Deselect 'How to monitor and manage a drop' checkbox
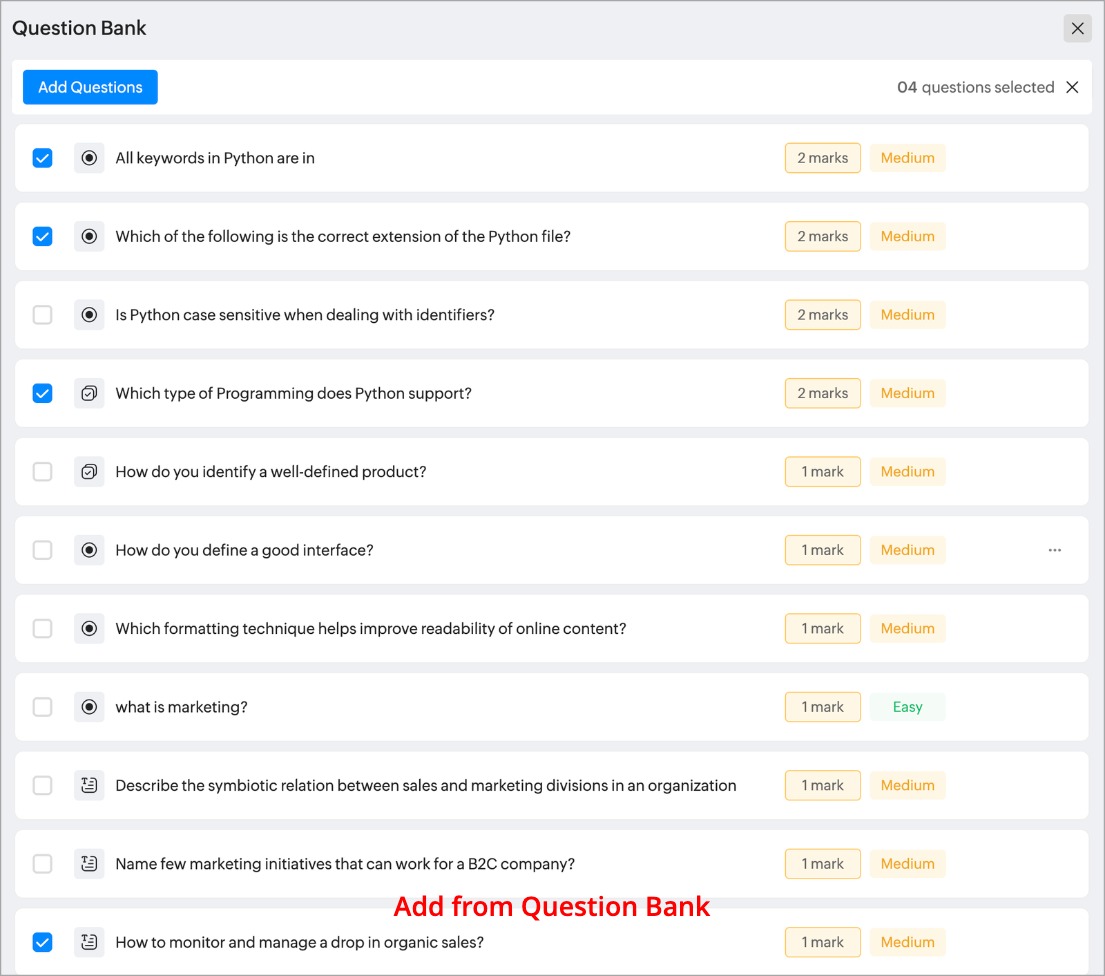 pyautogui.click(x=42, y=942)
